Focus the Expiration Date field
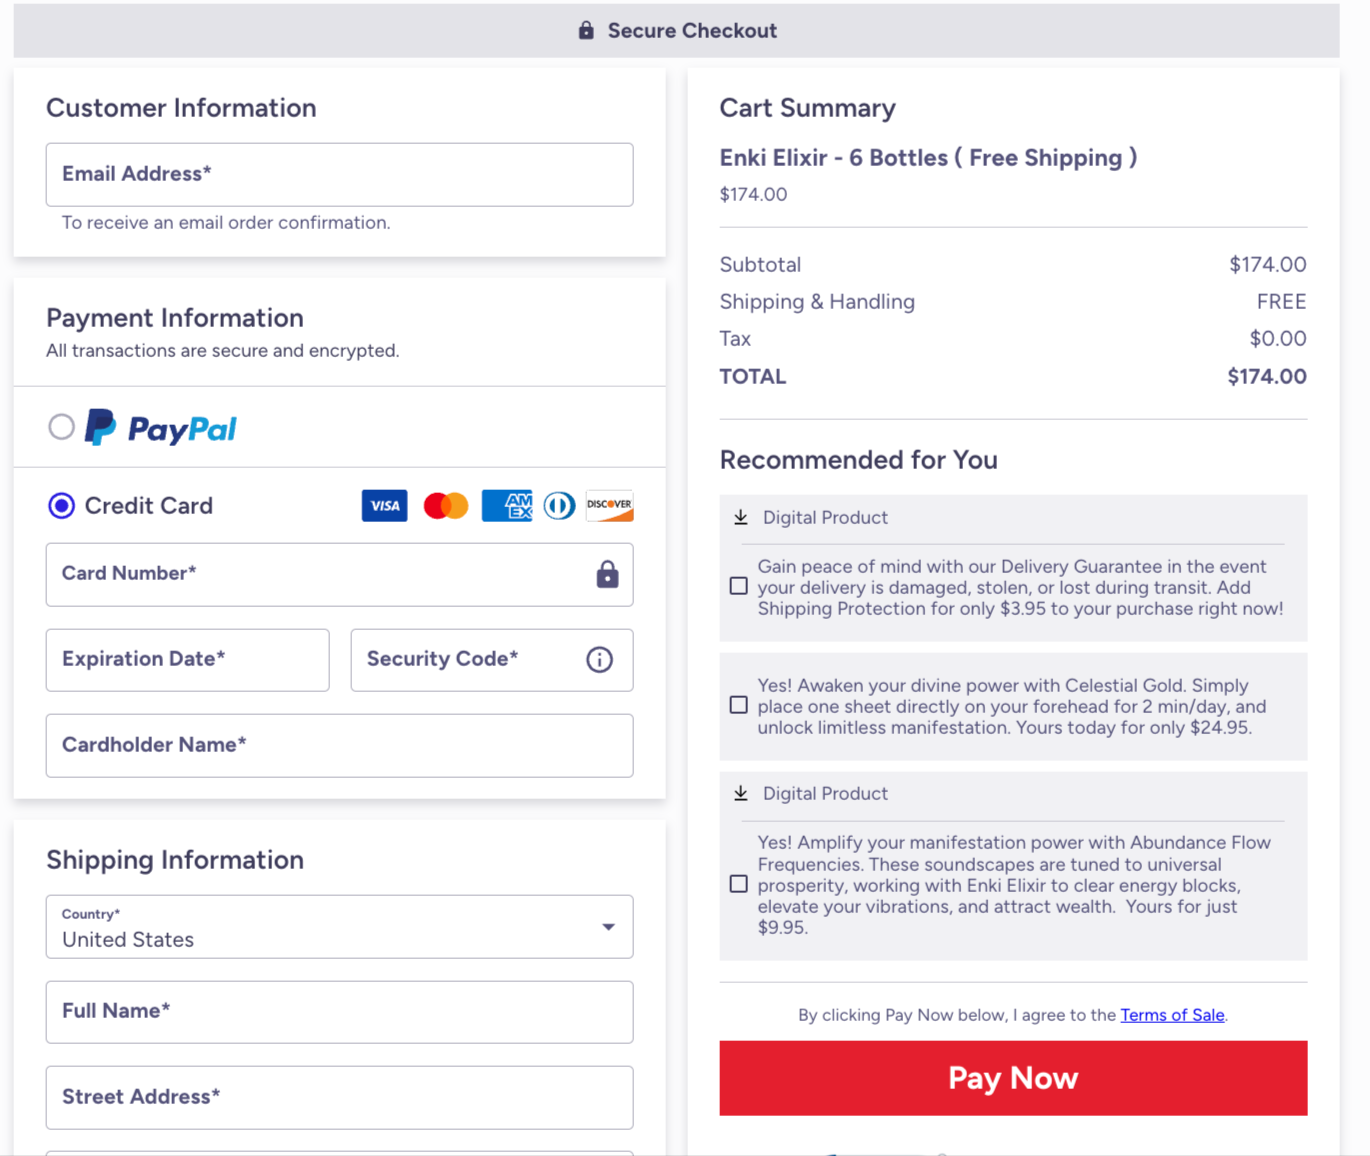This screenshot has width=1370, height=1156. point(187,660)
